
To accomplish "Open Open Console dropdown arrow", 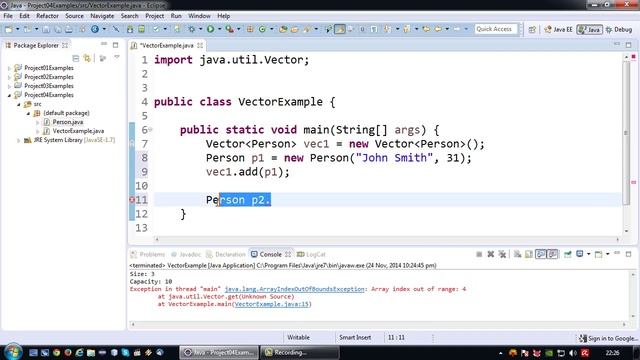I will (607, 254).
